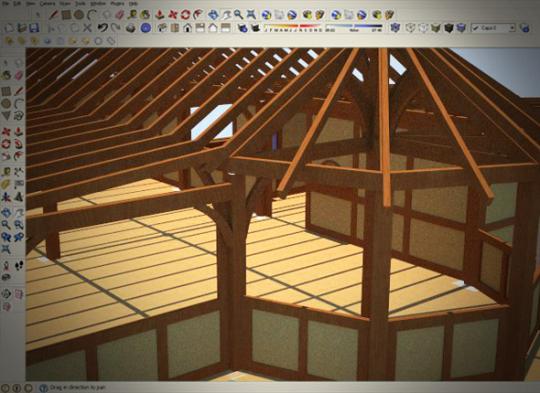Select the Polygon tool in left palette
The height and width of the screenshot is (393, 540).
pyautogui.click(x=6, y=115)
